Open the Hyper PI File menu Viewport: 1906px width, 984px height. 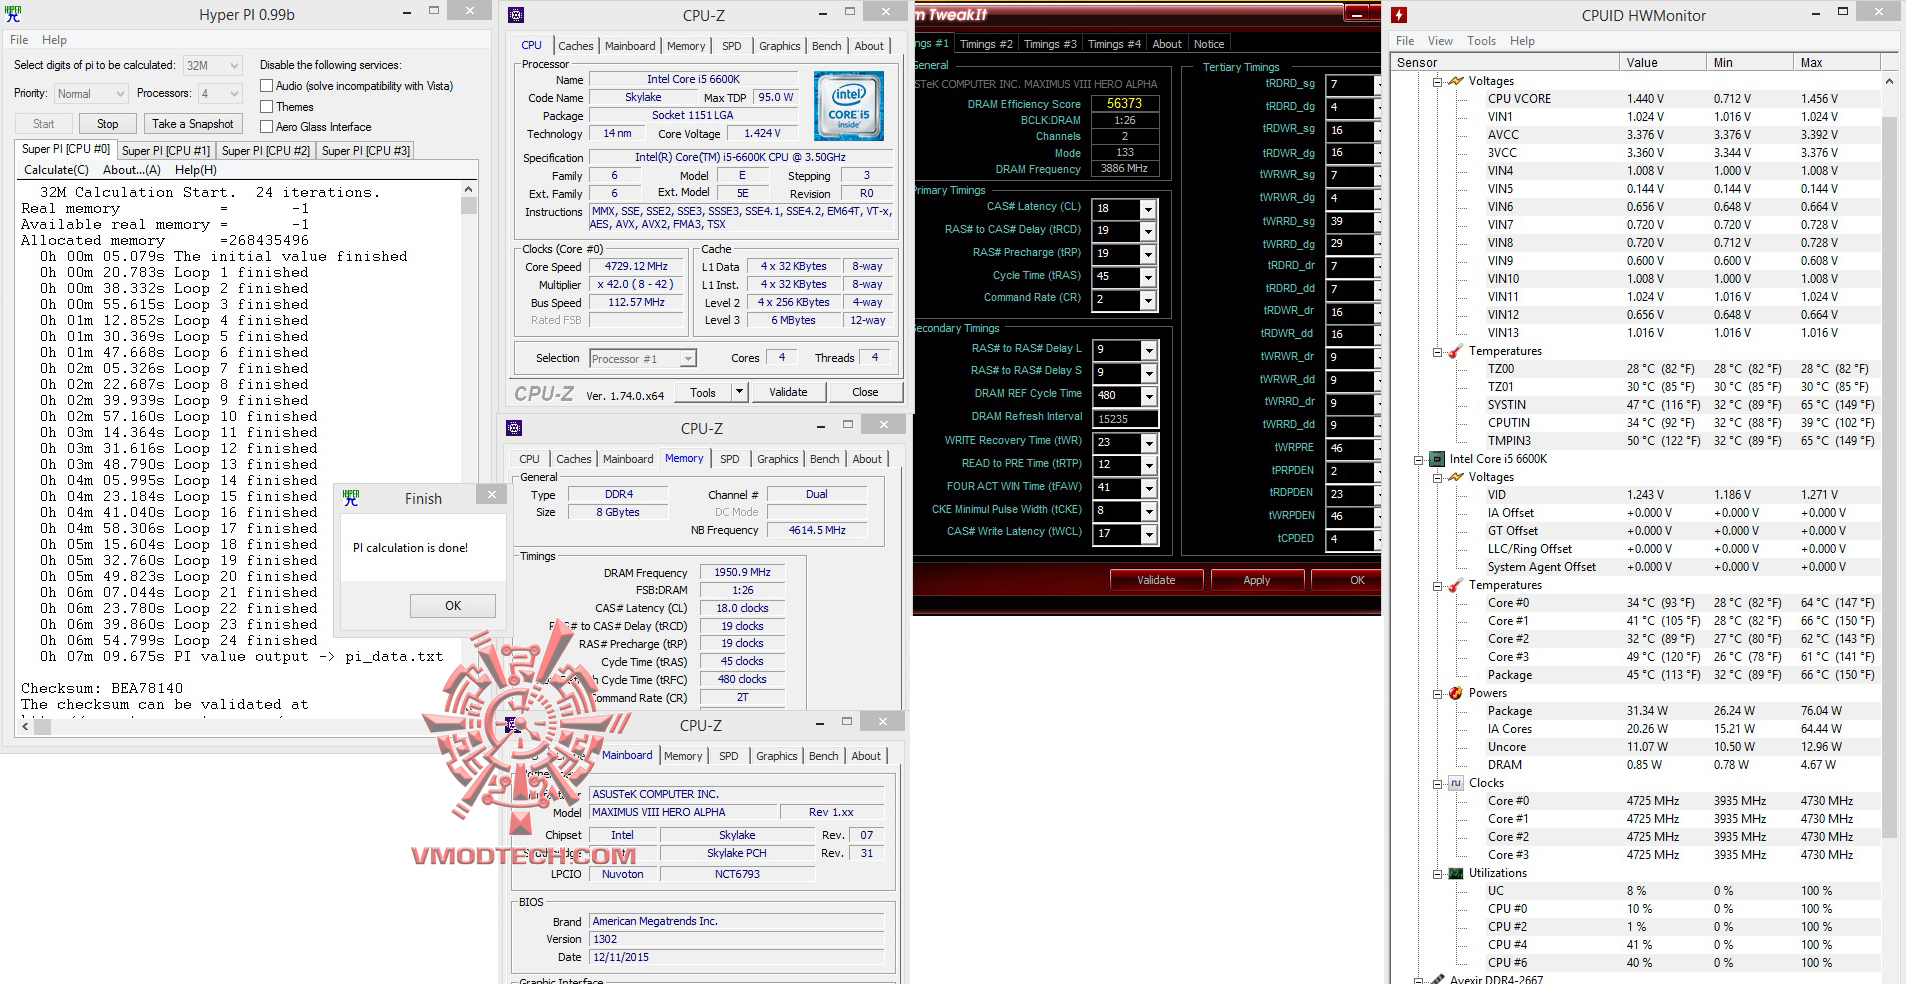coord(19,40)
